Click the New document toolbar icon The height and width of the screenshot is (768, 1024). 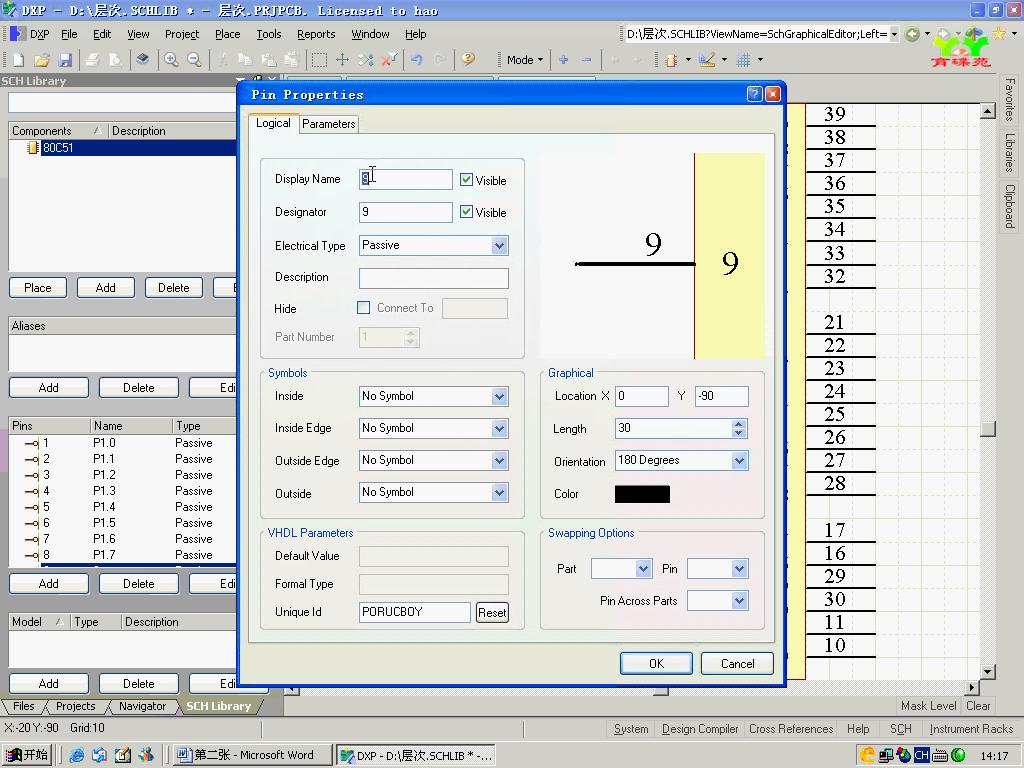coord(18,60)
